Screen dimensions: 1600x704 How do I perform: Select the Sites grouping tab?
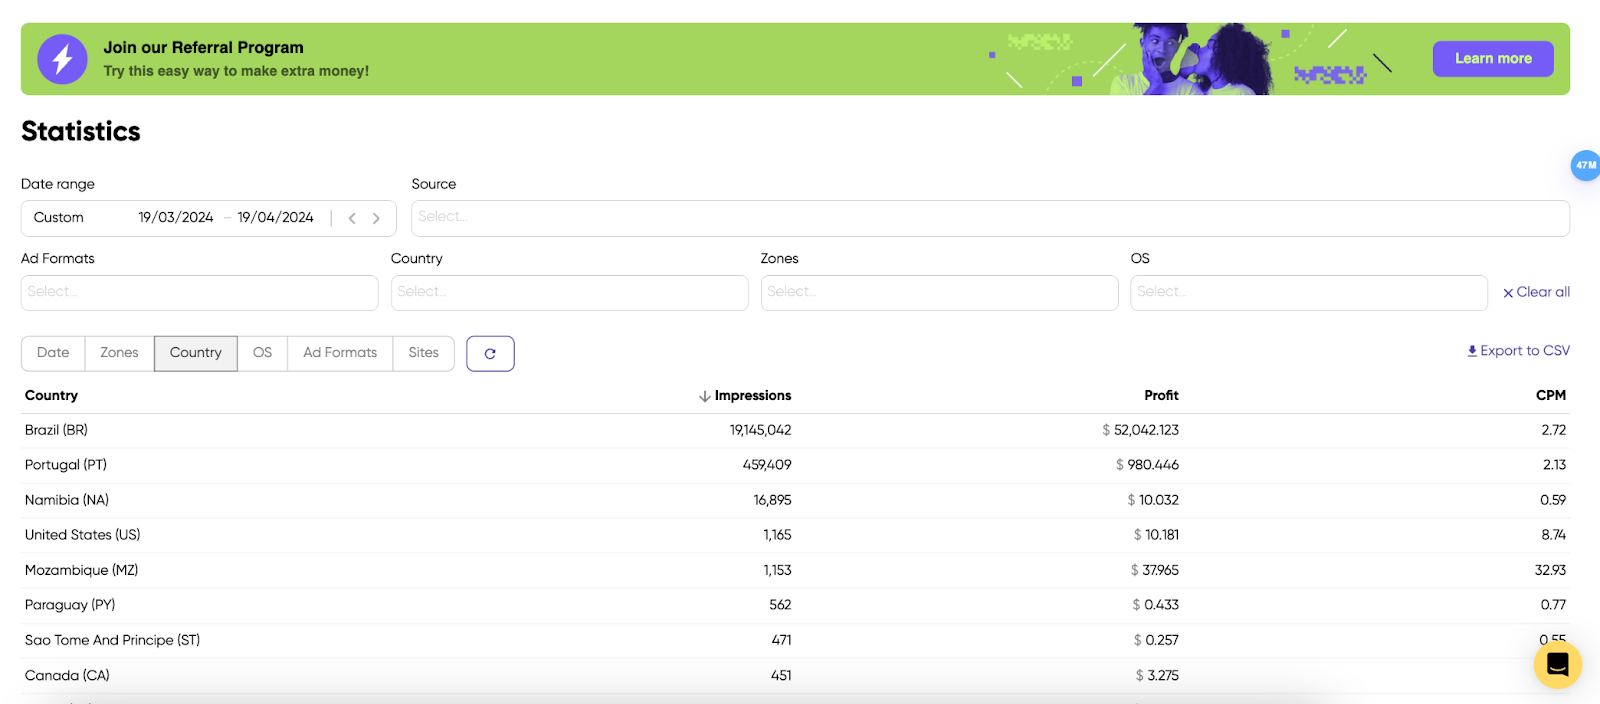(x=423, y=353)
